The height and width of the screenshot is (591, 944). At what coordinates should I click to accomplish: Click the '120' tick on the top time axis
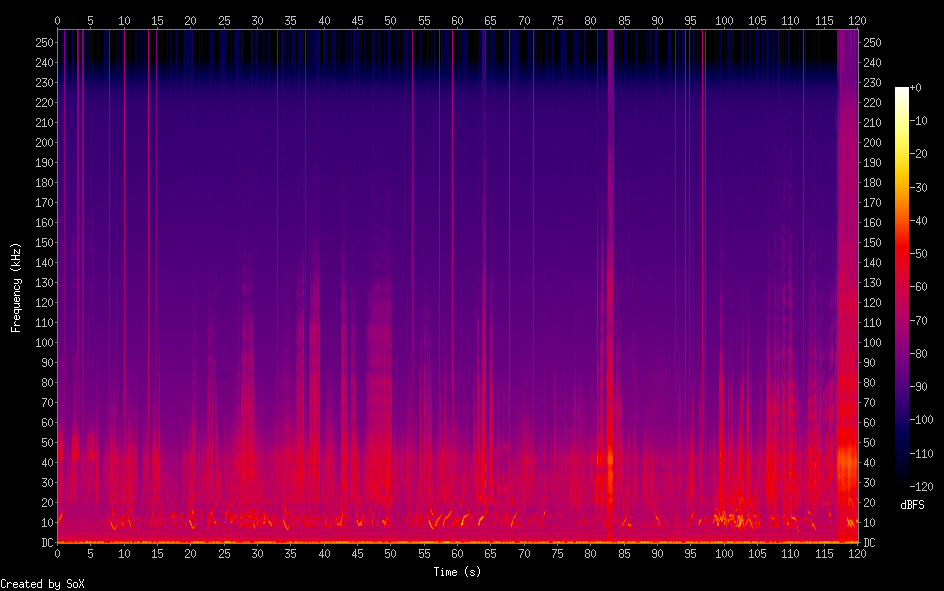coord(857,19)
